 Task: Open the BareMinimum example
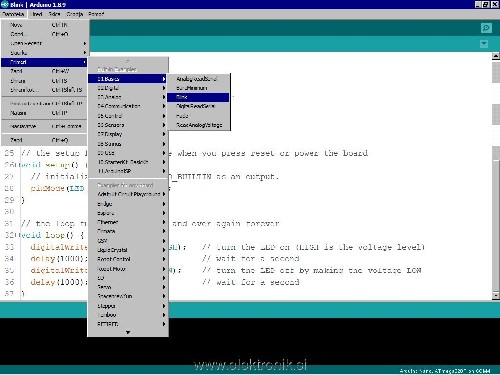(x=198, y=88)
